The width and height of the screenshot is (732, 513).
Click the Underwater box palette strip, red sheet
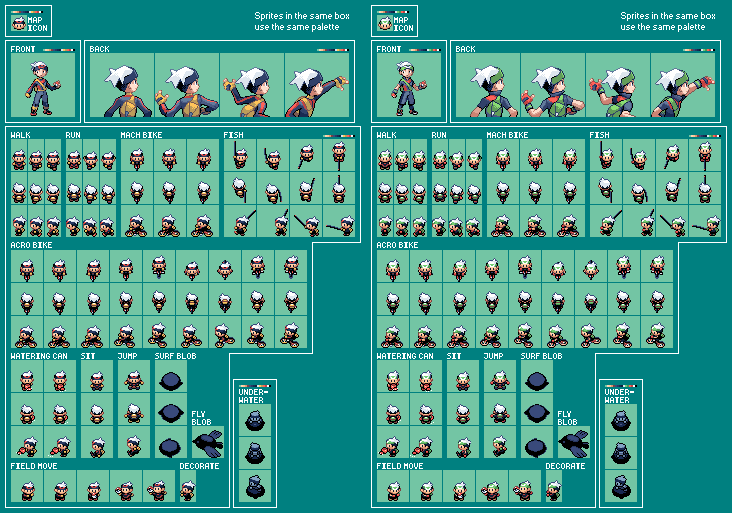[255, 386]
